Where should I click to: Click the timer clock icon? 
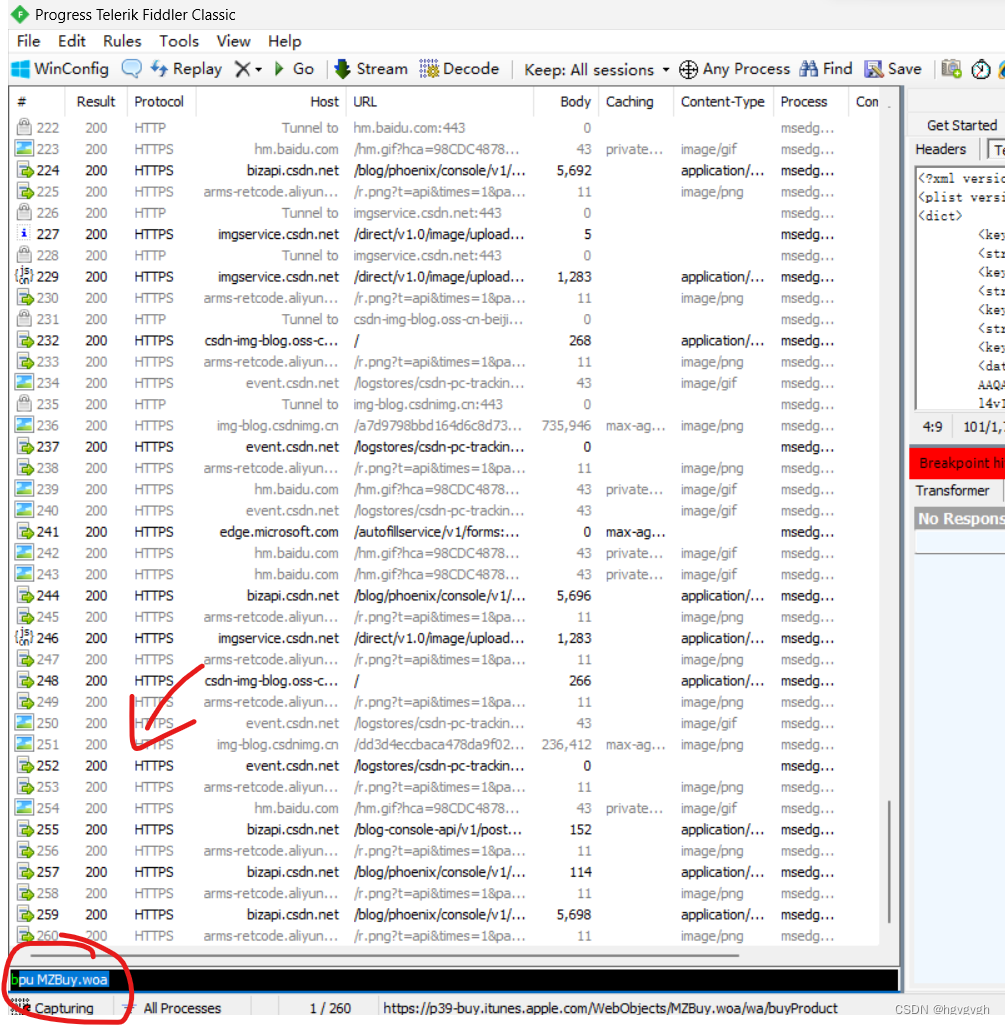980,69
